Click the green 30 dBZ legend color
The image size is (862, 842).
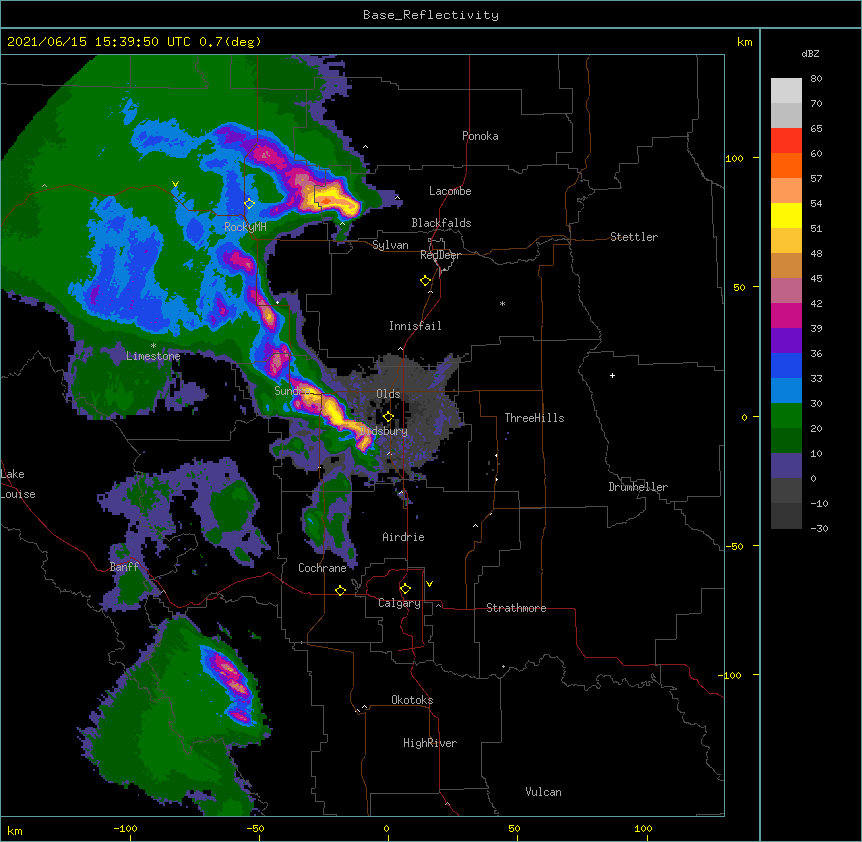(786, 416)
